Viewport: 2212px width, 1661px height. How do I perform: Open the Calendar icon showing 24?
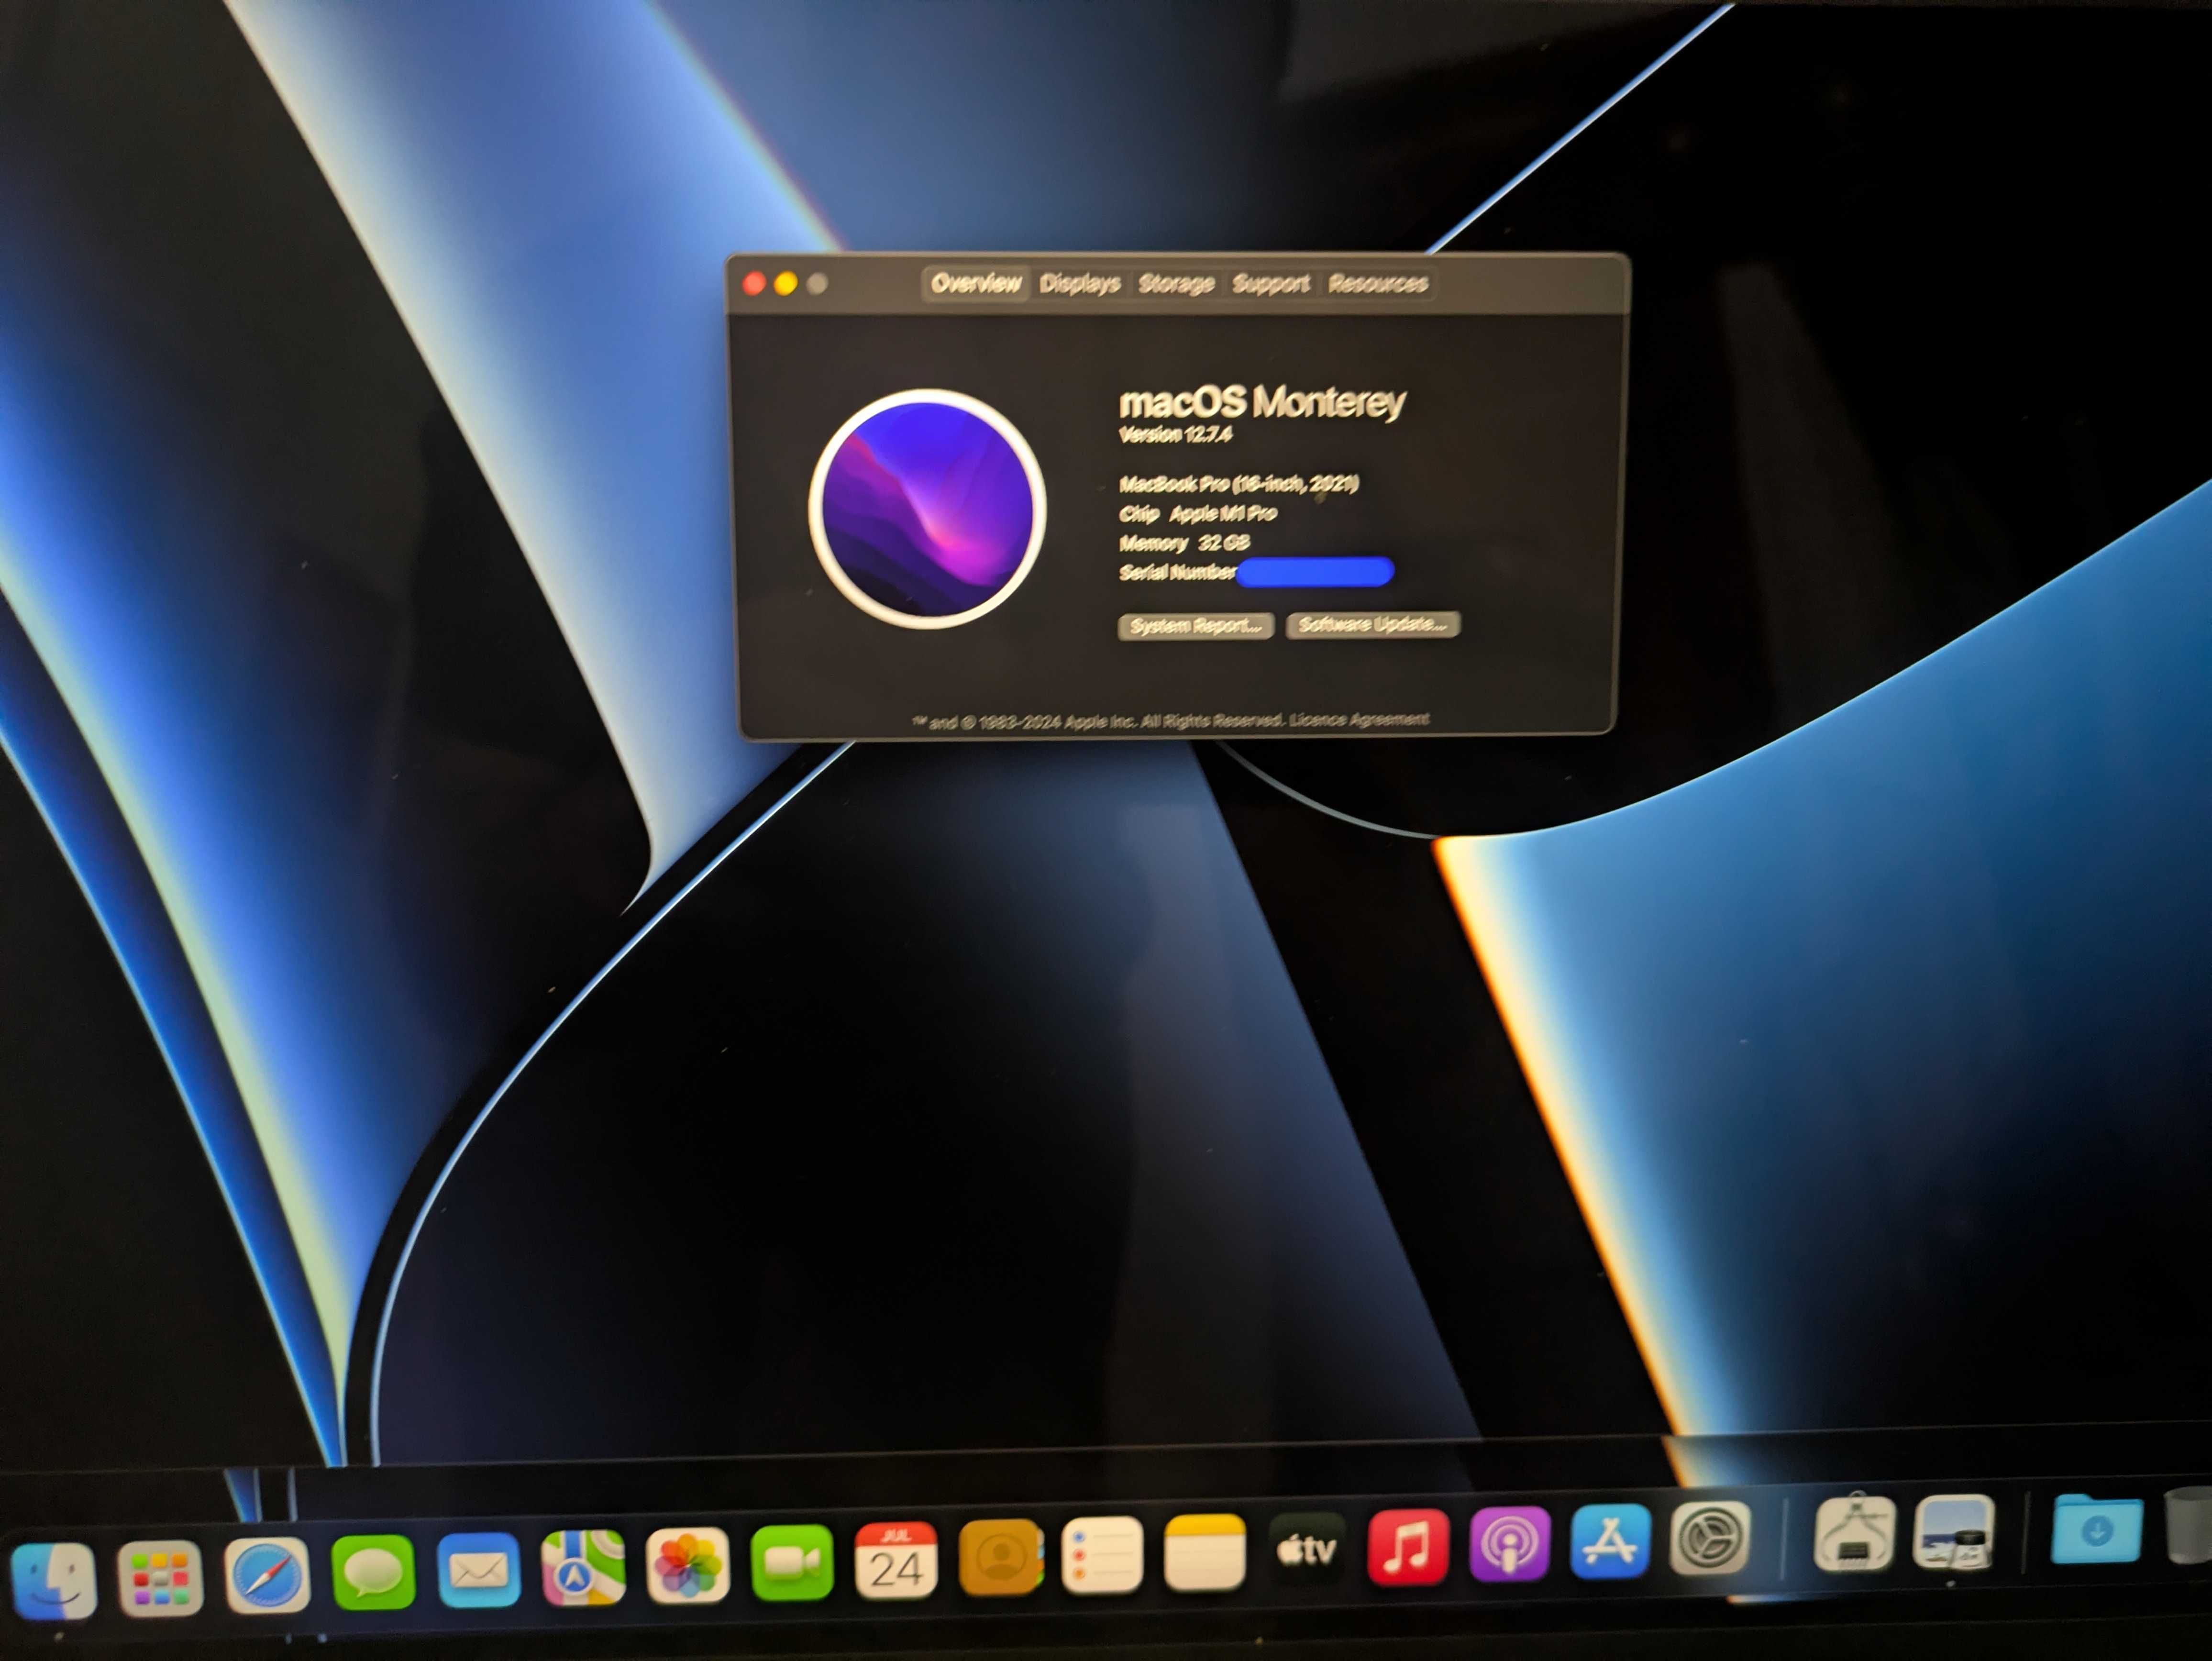[x=896, y=1560]
